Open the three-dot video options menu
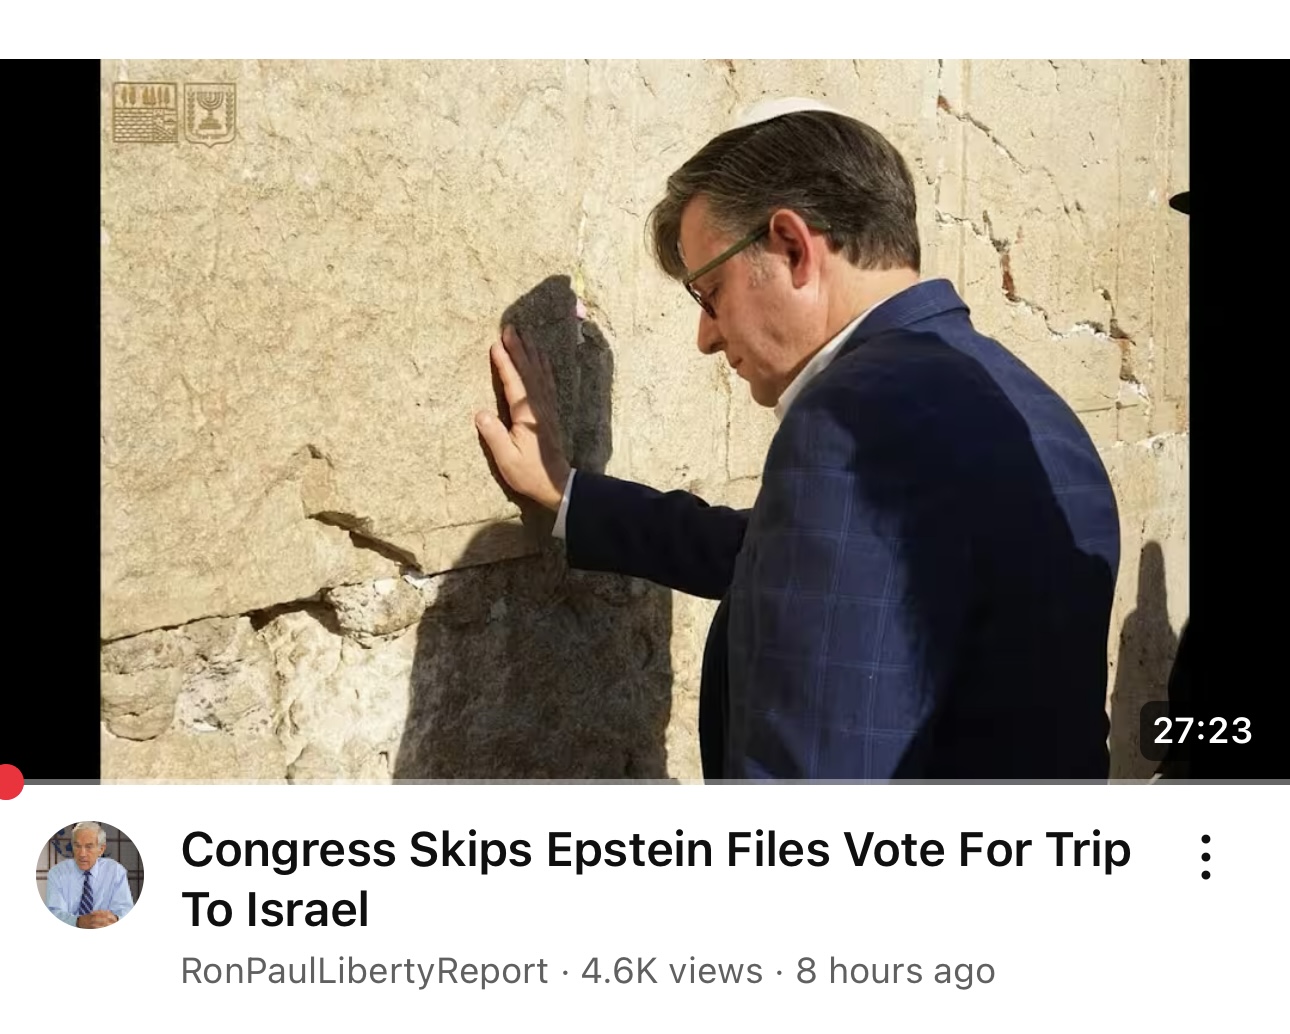This screenshot has width=1290, height=1034. pos(1206,858)
